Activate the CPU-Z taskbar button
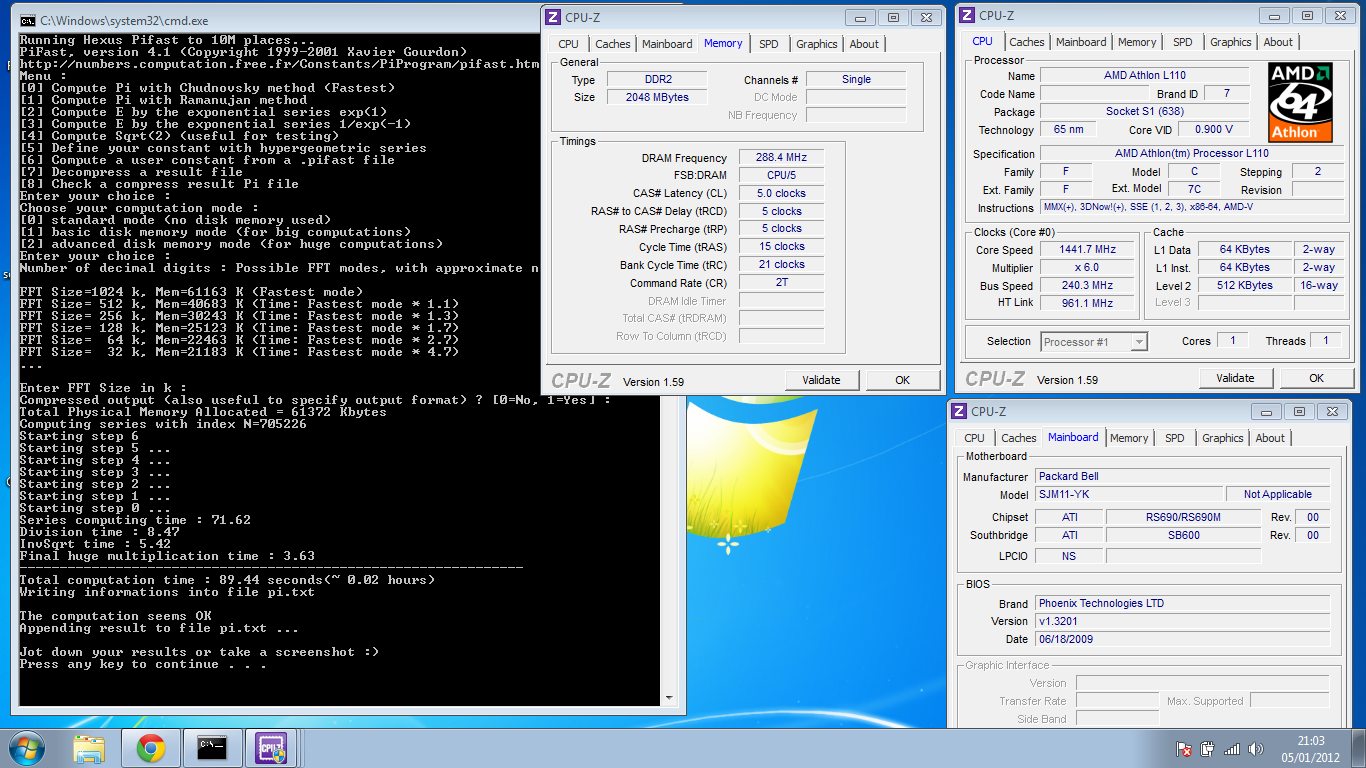 click(273, 748)
